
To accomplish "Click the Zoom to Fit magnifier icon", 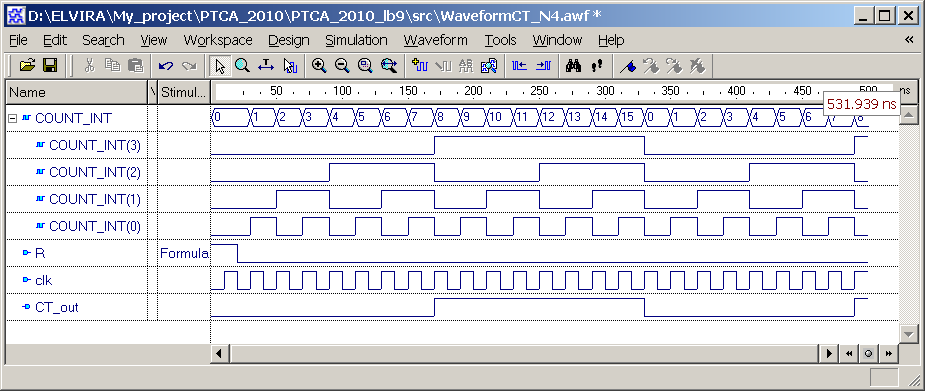I will (x=366, y=65).
